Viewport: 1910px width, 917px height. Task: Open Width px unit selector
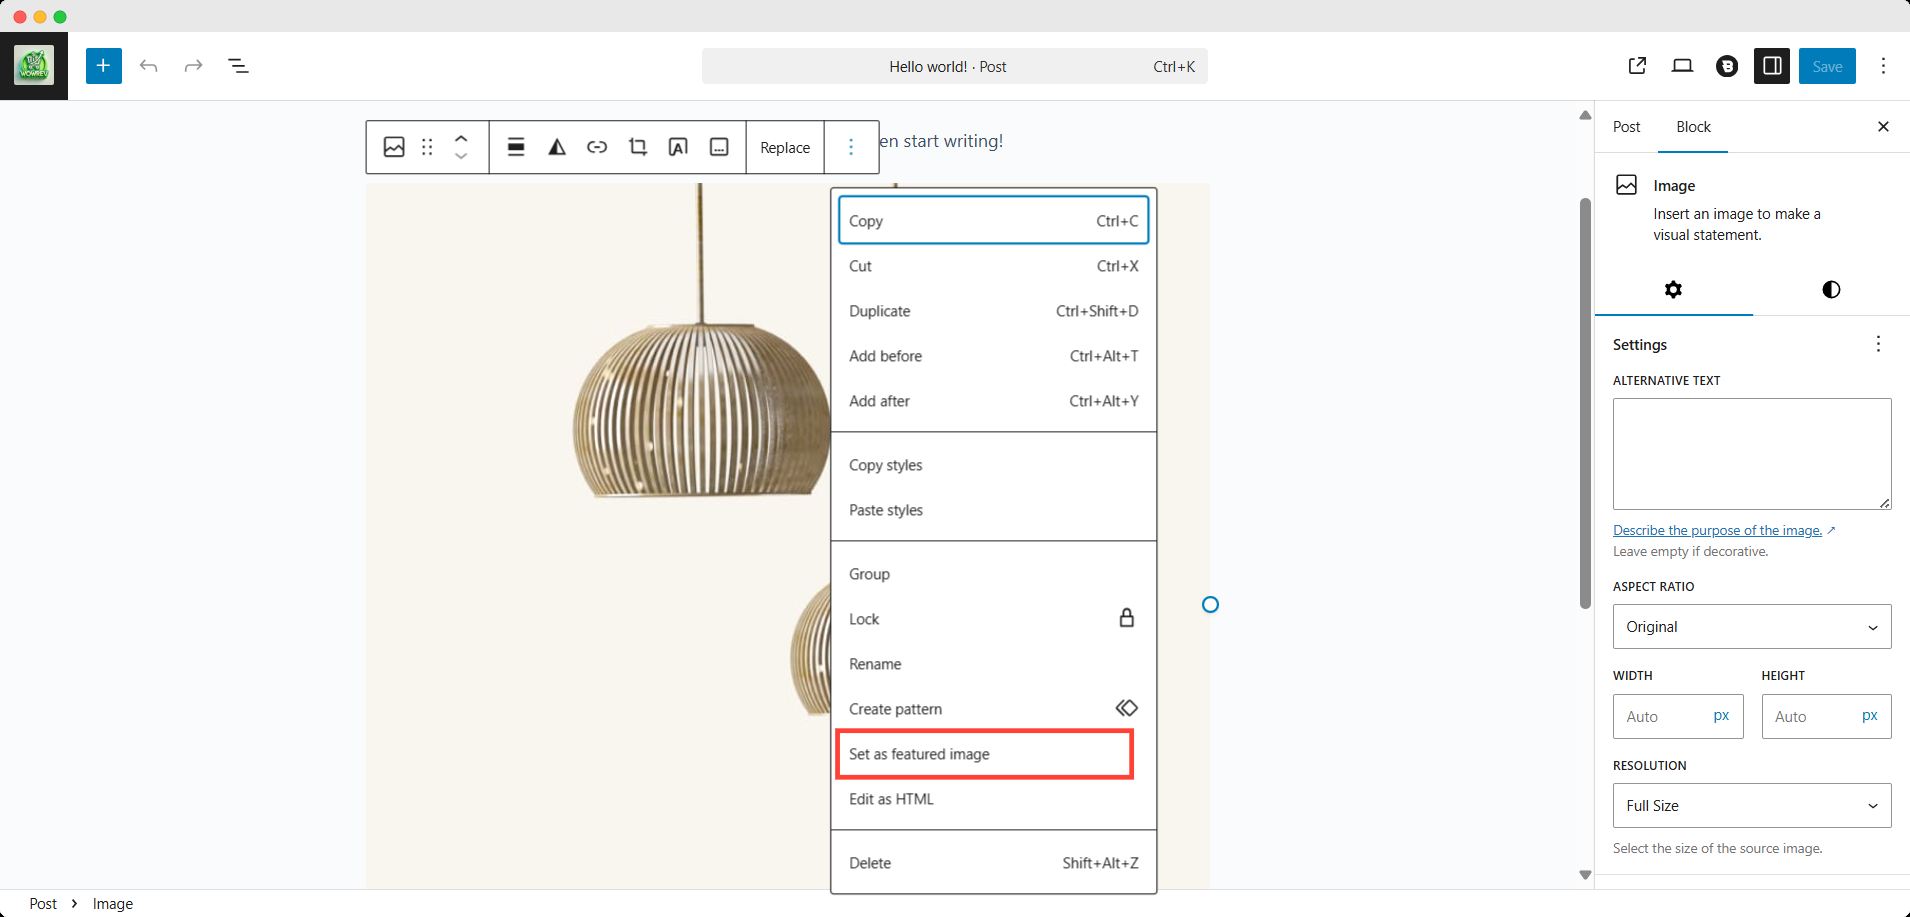click(x=1721, y=716)
